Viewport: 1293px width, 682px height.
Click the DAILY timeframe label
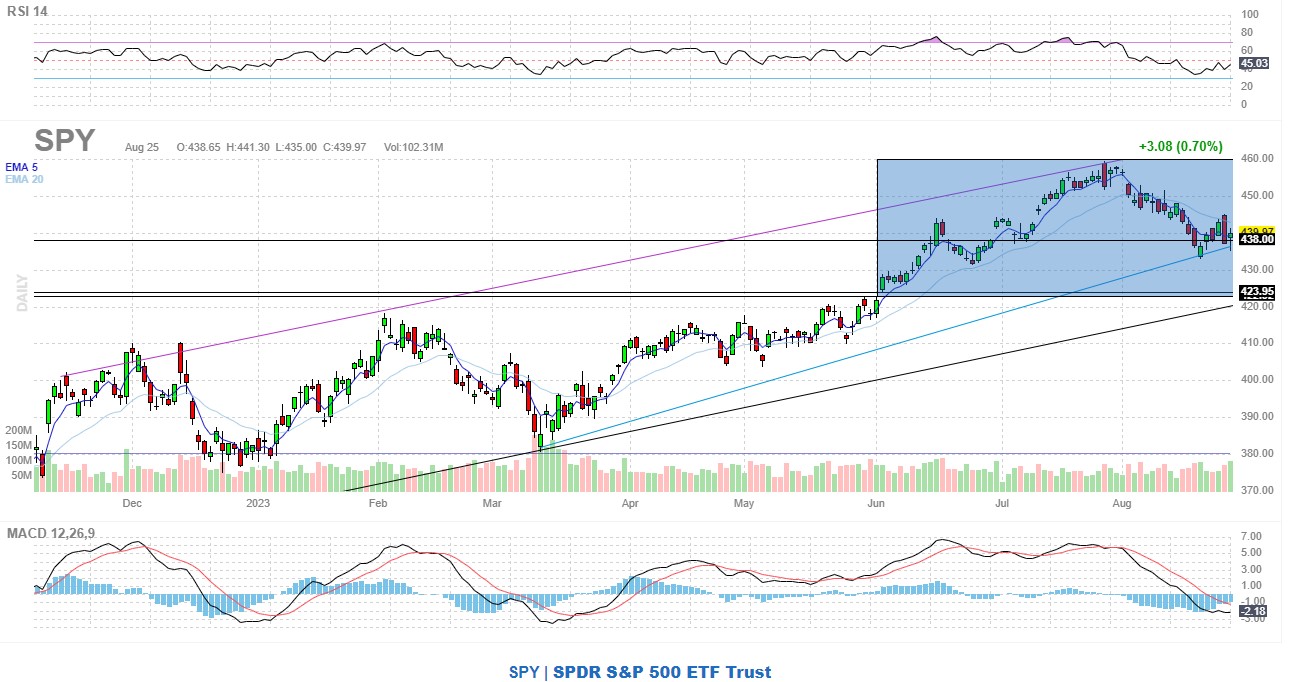(x=21, y=292)
